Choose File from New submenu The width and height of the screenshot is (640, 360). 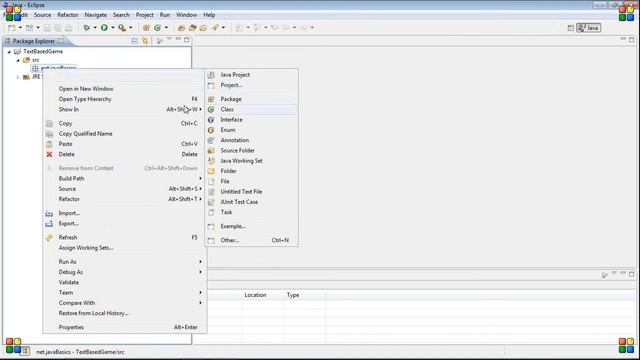[x=251, y=181]
